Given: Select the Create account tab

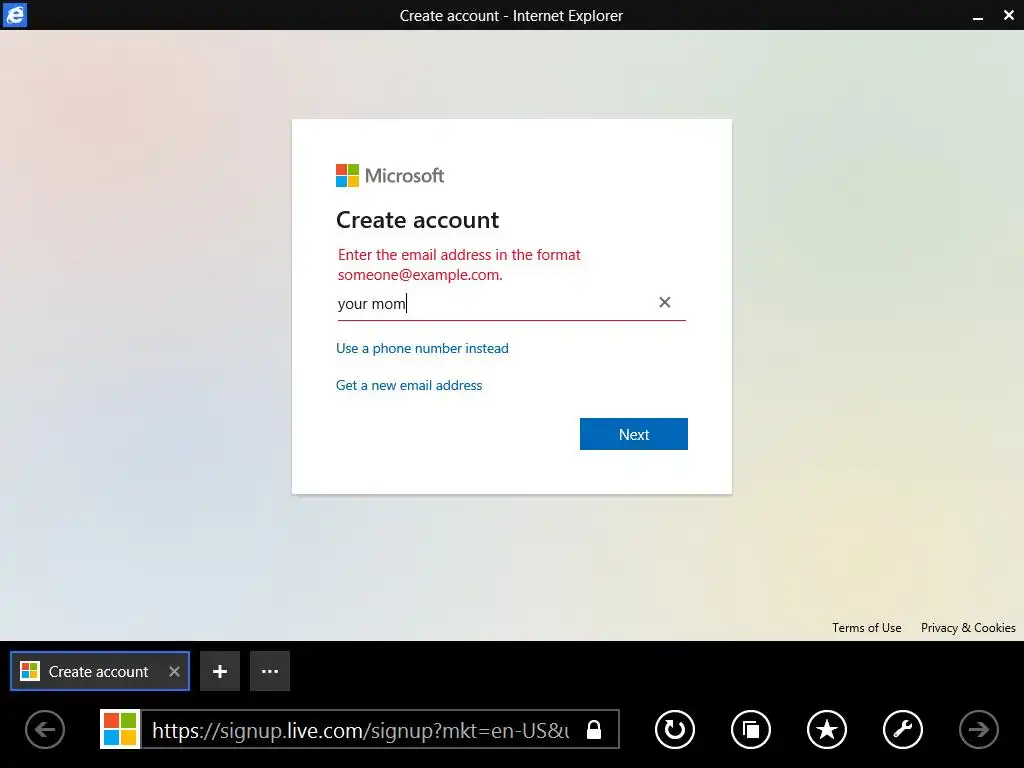Looking at the screenshot, I should [100, 671].
